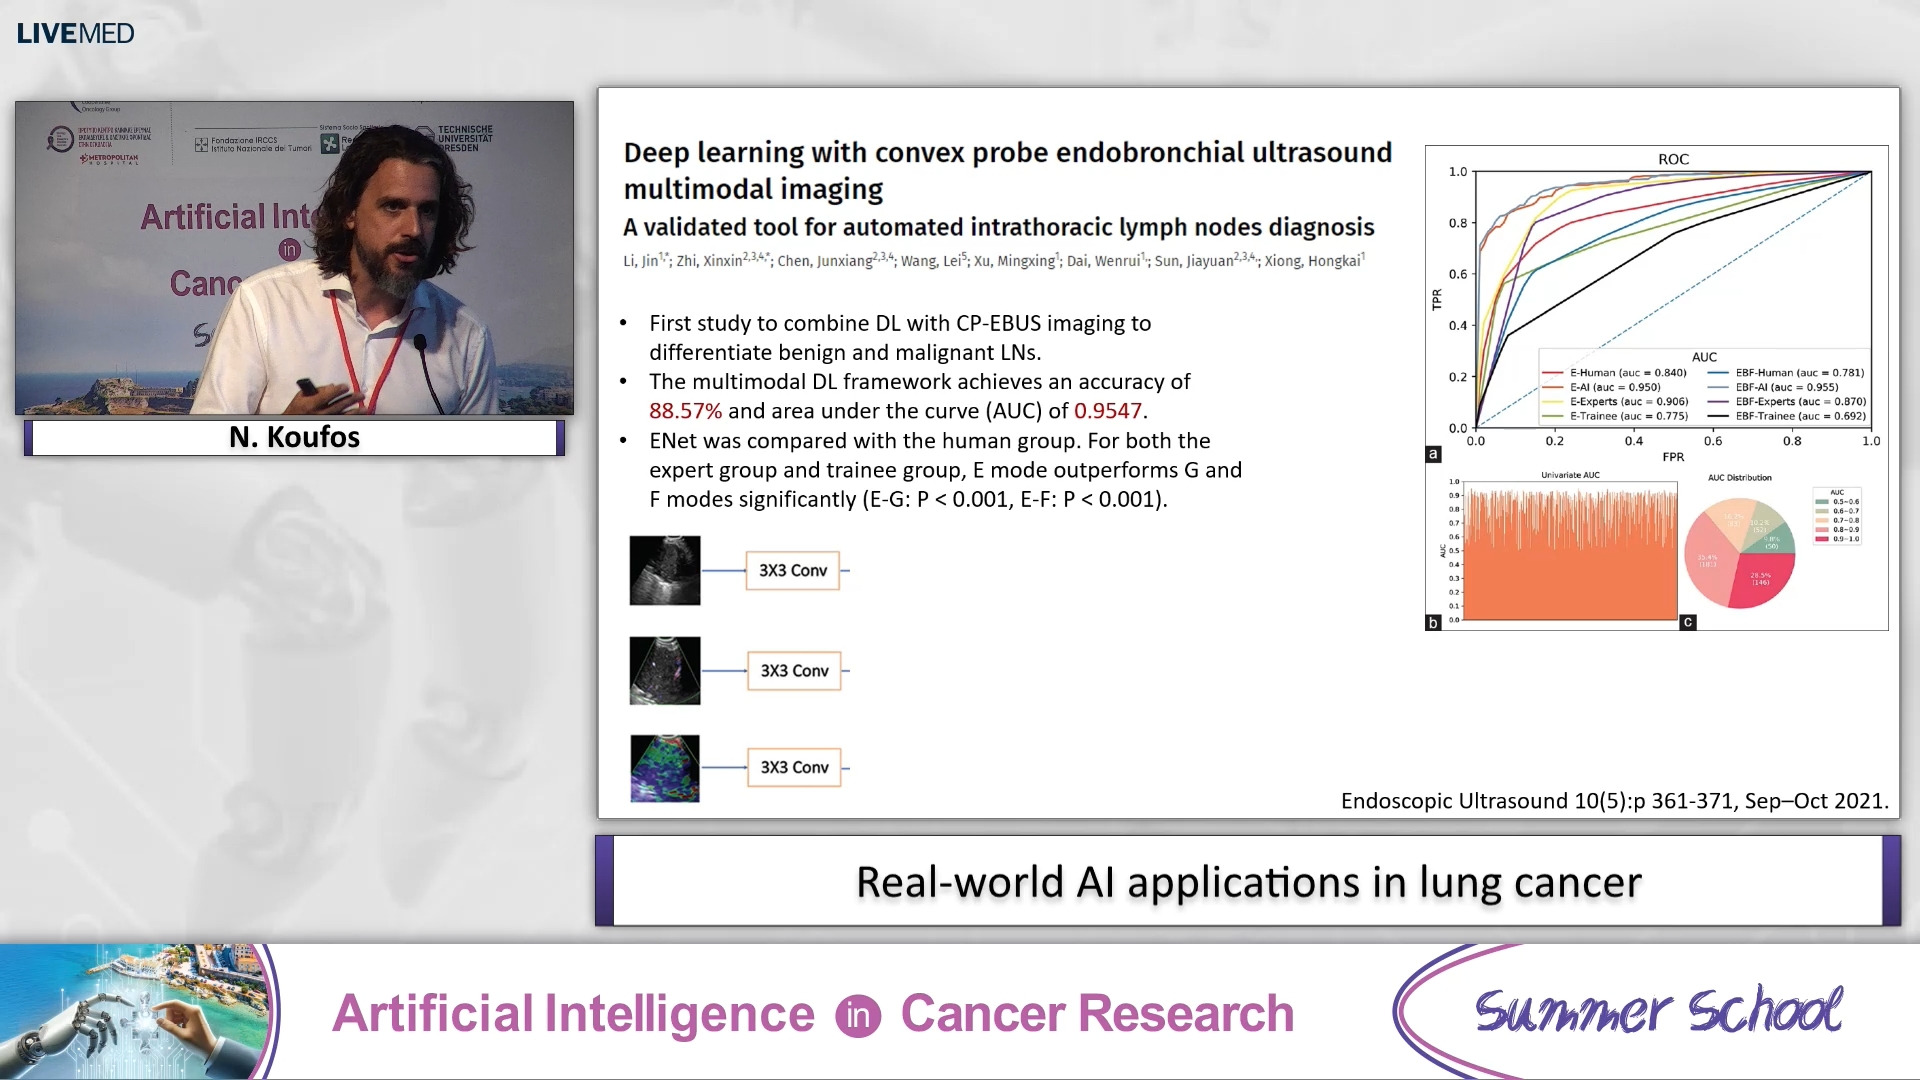Select the purple 'in' circle badge
Screen dimensions: 1920x1080
tap(858, 1014)
